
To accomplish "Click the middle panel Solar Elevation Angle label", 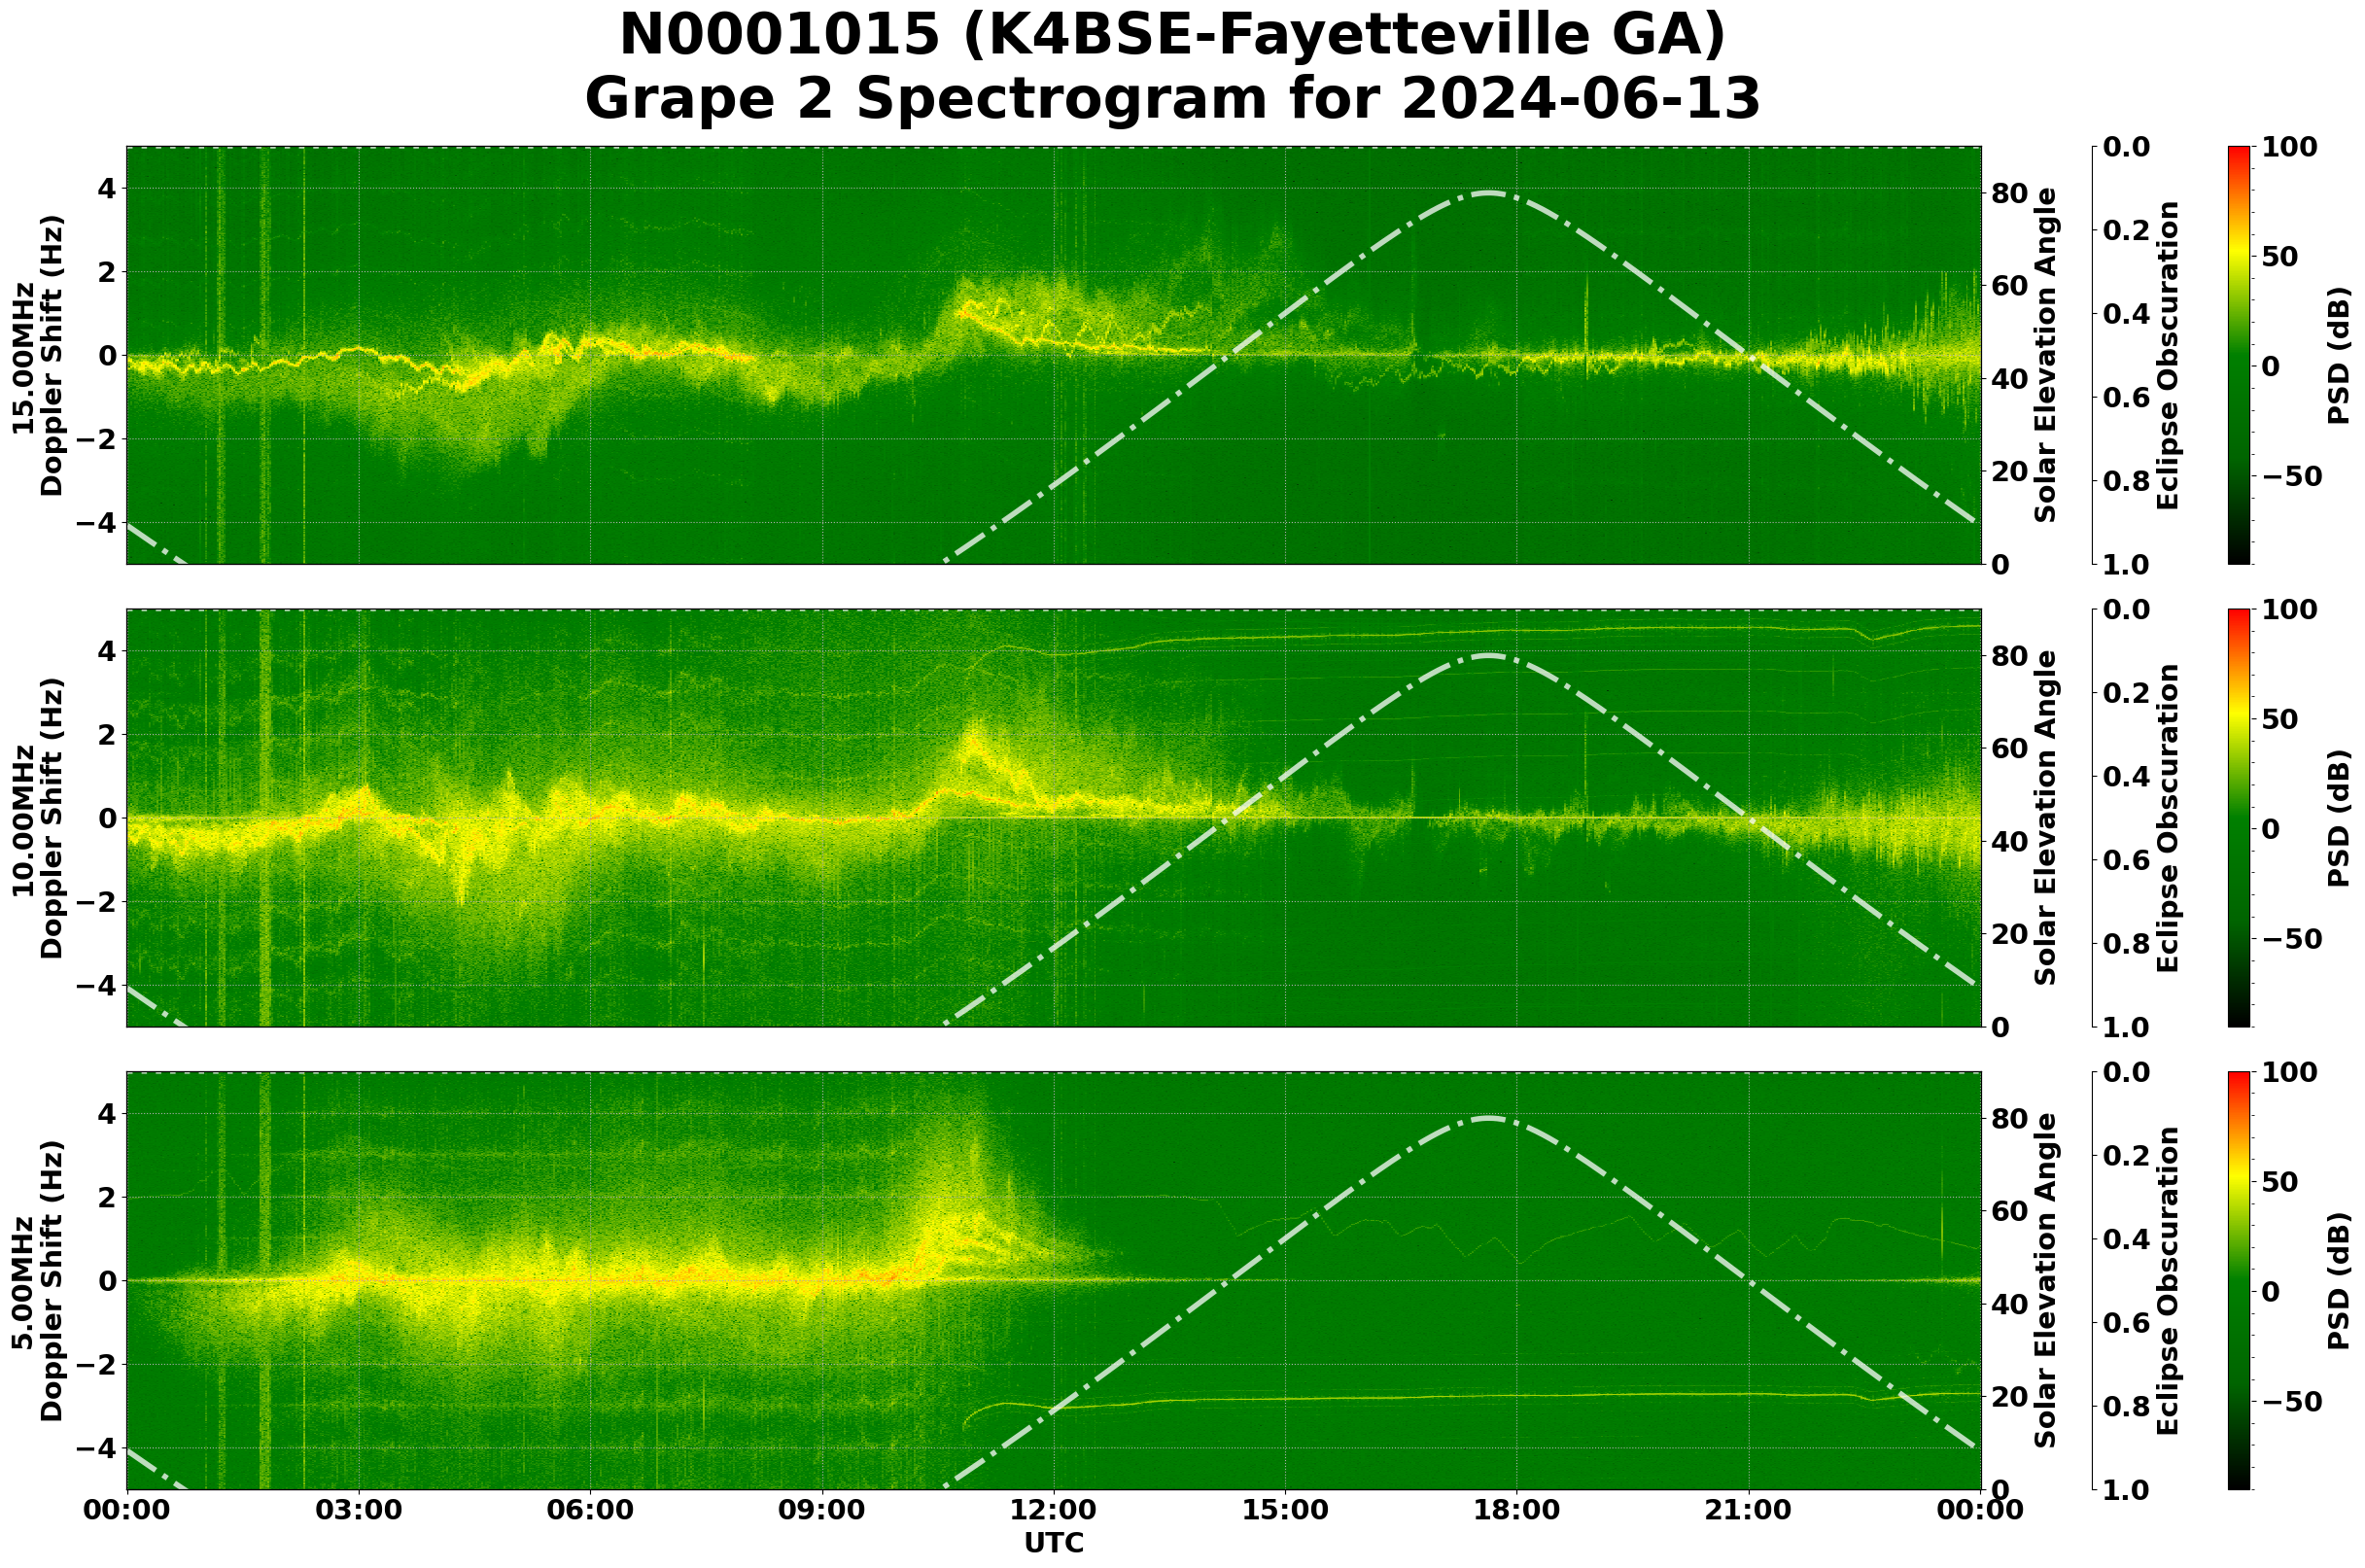I will 2046,818.
